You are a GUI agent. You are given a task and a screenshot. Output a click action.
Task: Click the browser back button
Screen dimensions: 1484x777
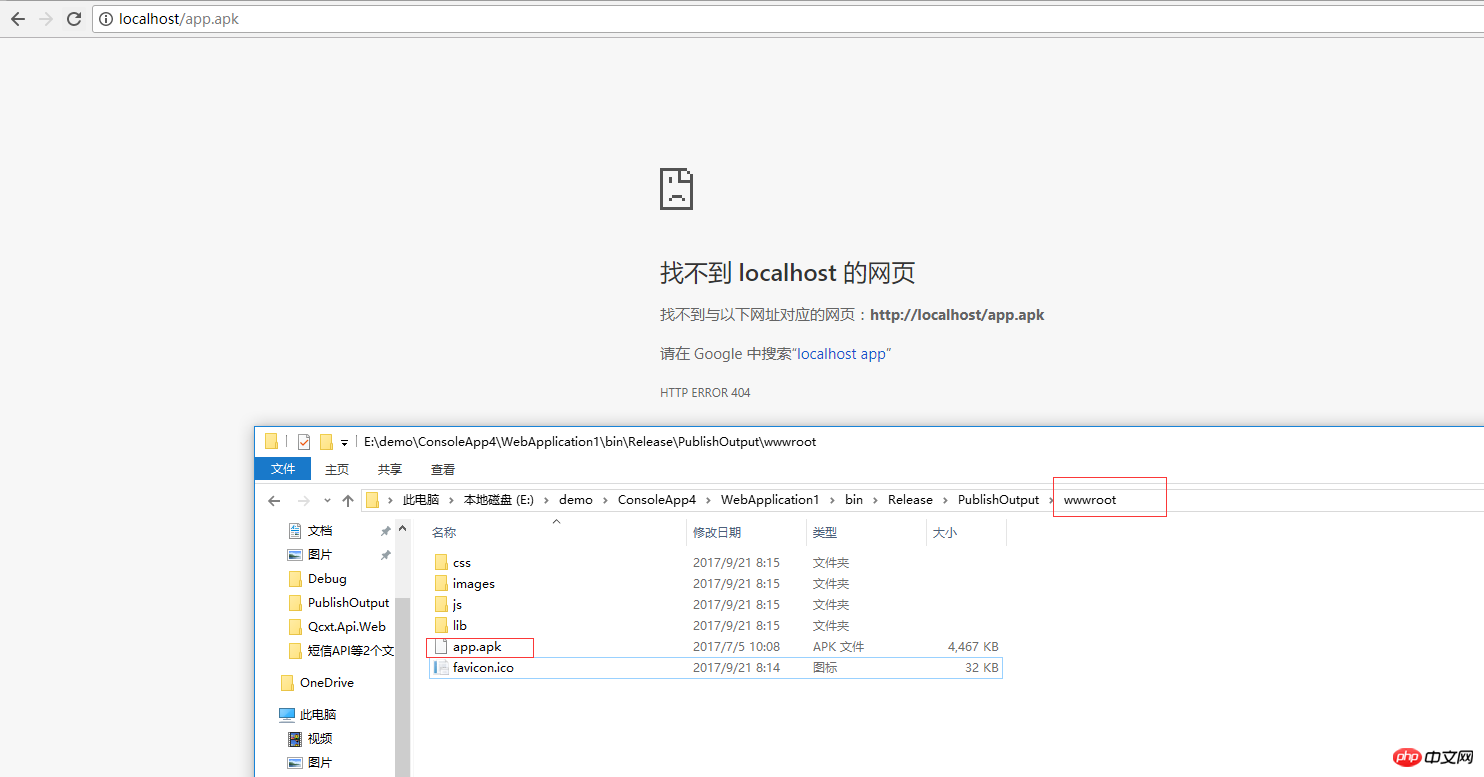coord(17,18)
